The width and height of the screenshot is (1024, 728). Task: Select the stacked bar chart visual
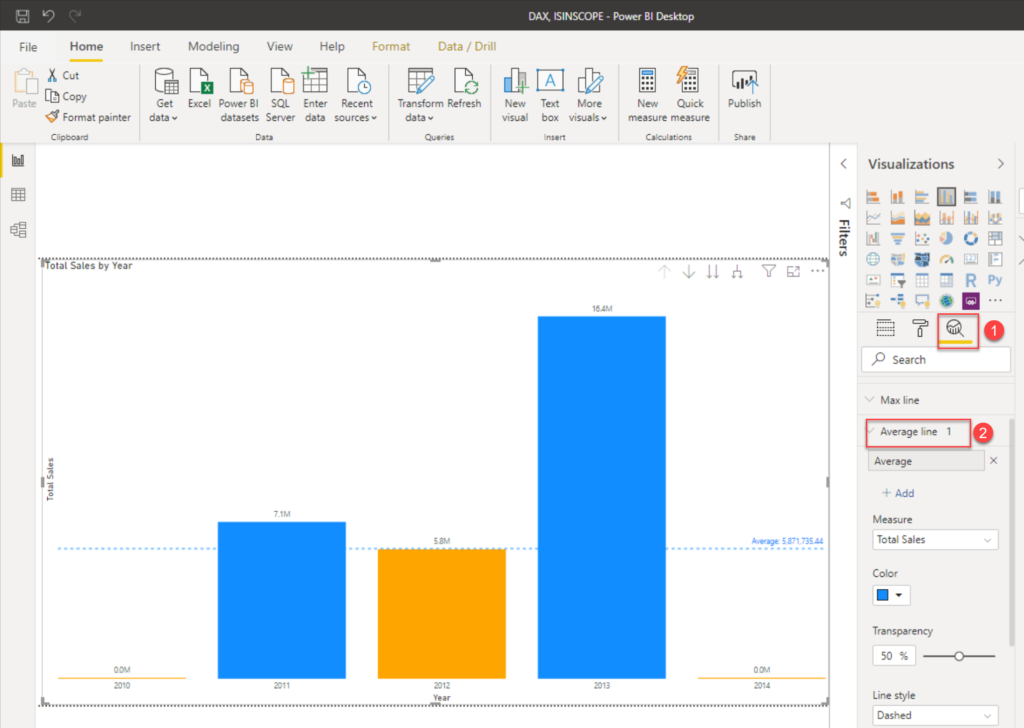click(x=873, y=197)
